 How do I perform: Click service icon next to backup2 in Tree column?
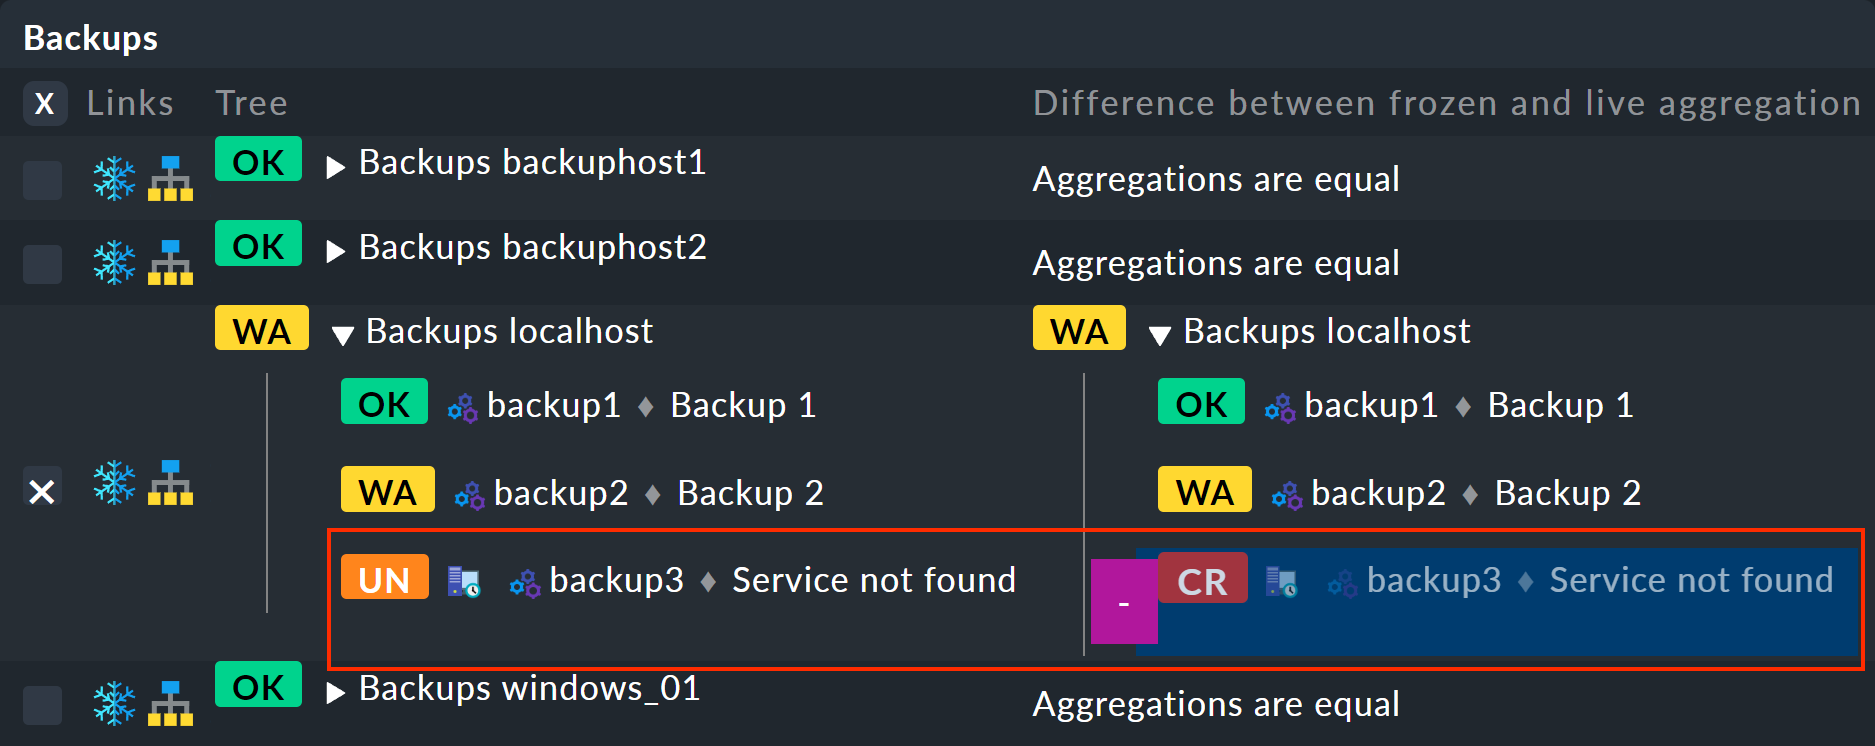(x=469, y=495)
